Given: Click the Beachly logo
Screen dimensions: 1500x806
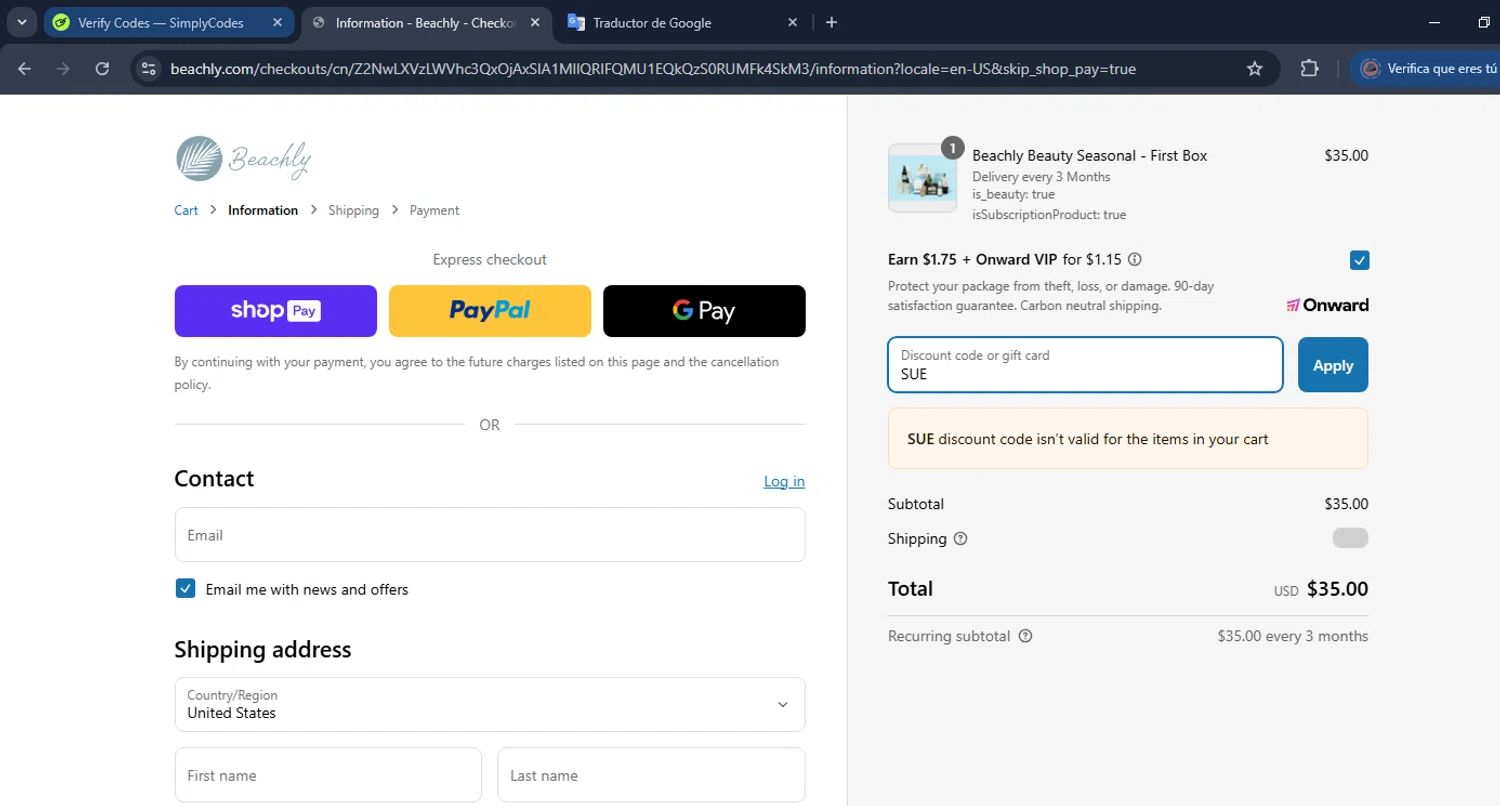Looking at the screenshot, I should point(244,158).
